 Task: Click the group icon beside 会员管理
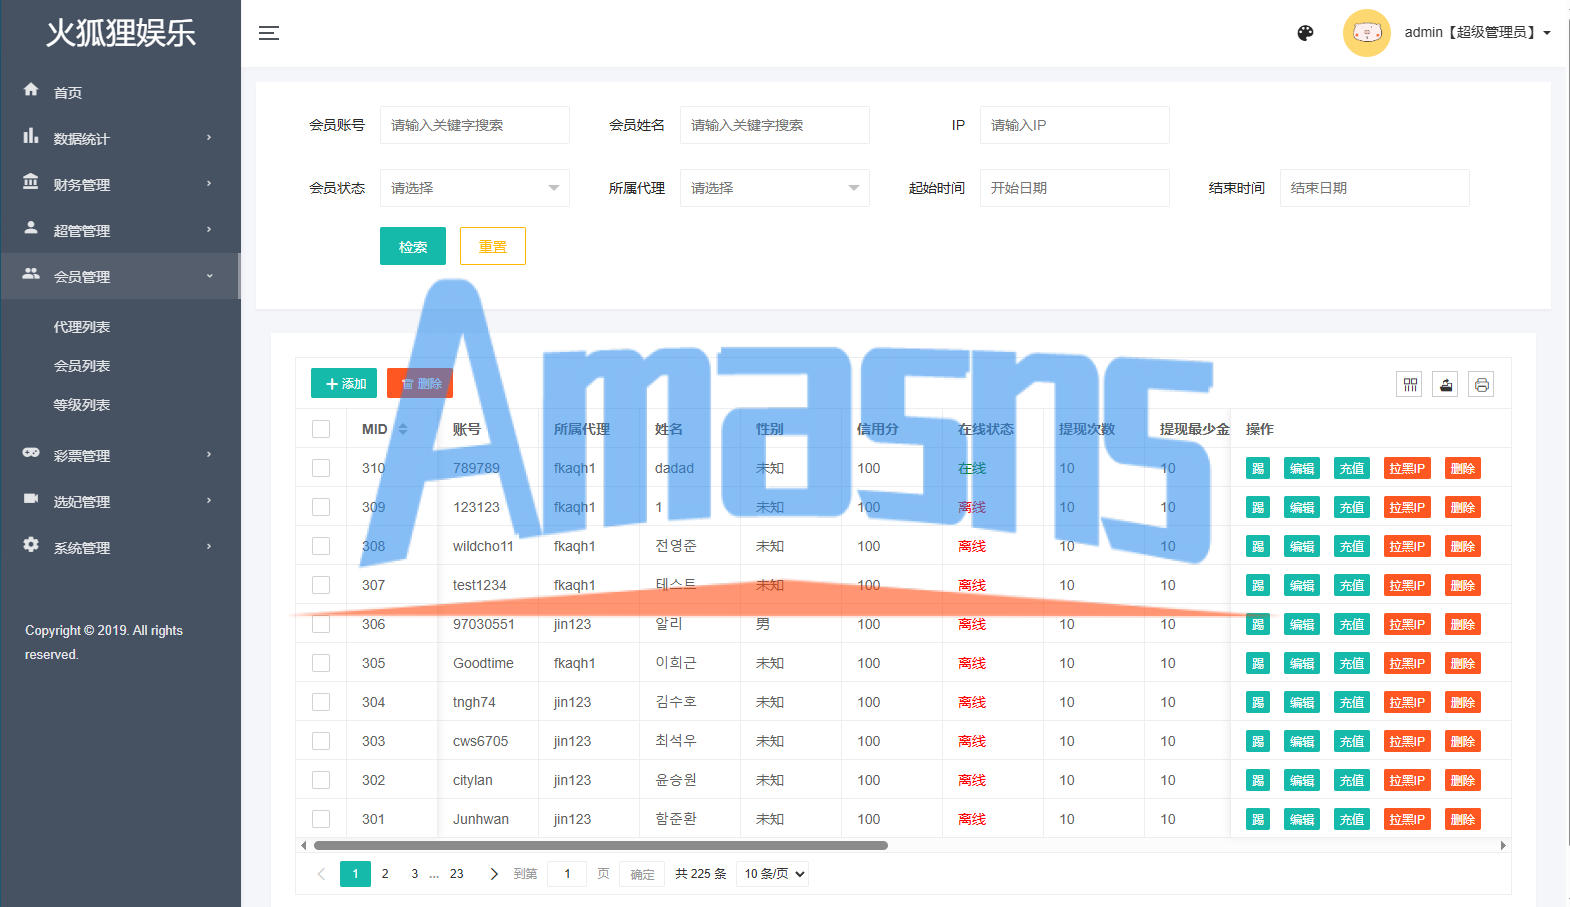point(31,274)
